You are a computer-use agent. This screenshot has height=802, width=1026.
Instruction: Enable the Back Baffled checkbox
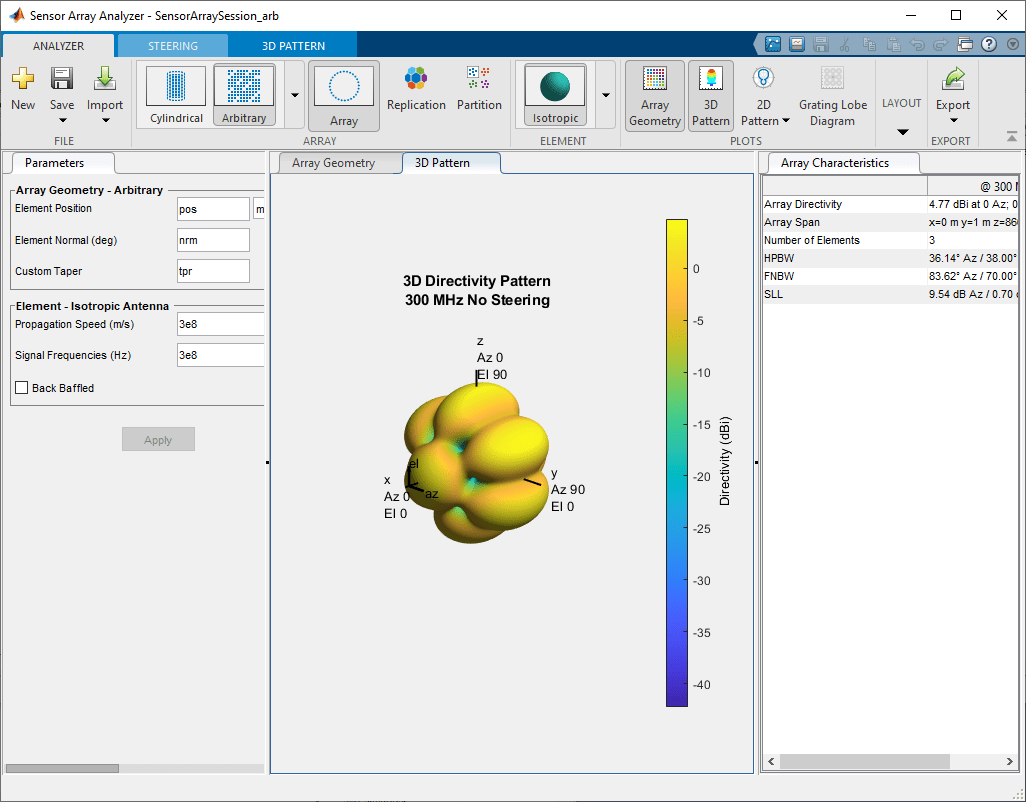coord(22,388)
